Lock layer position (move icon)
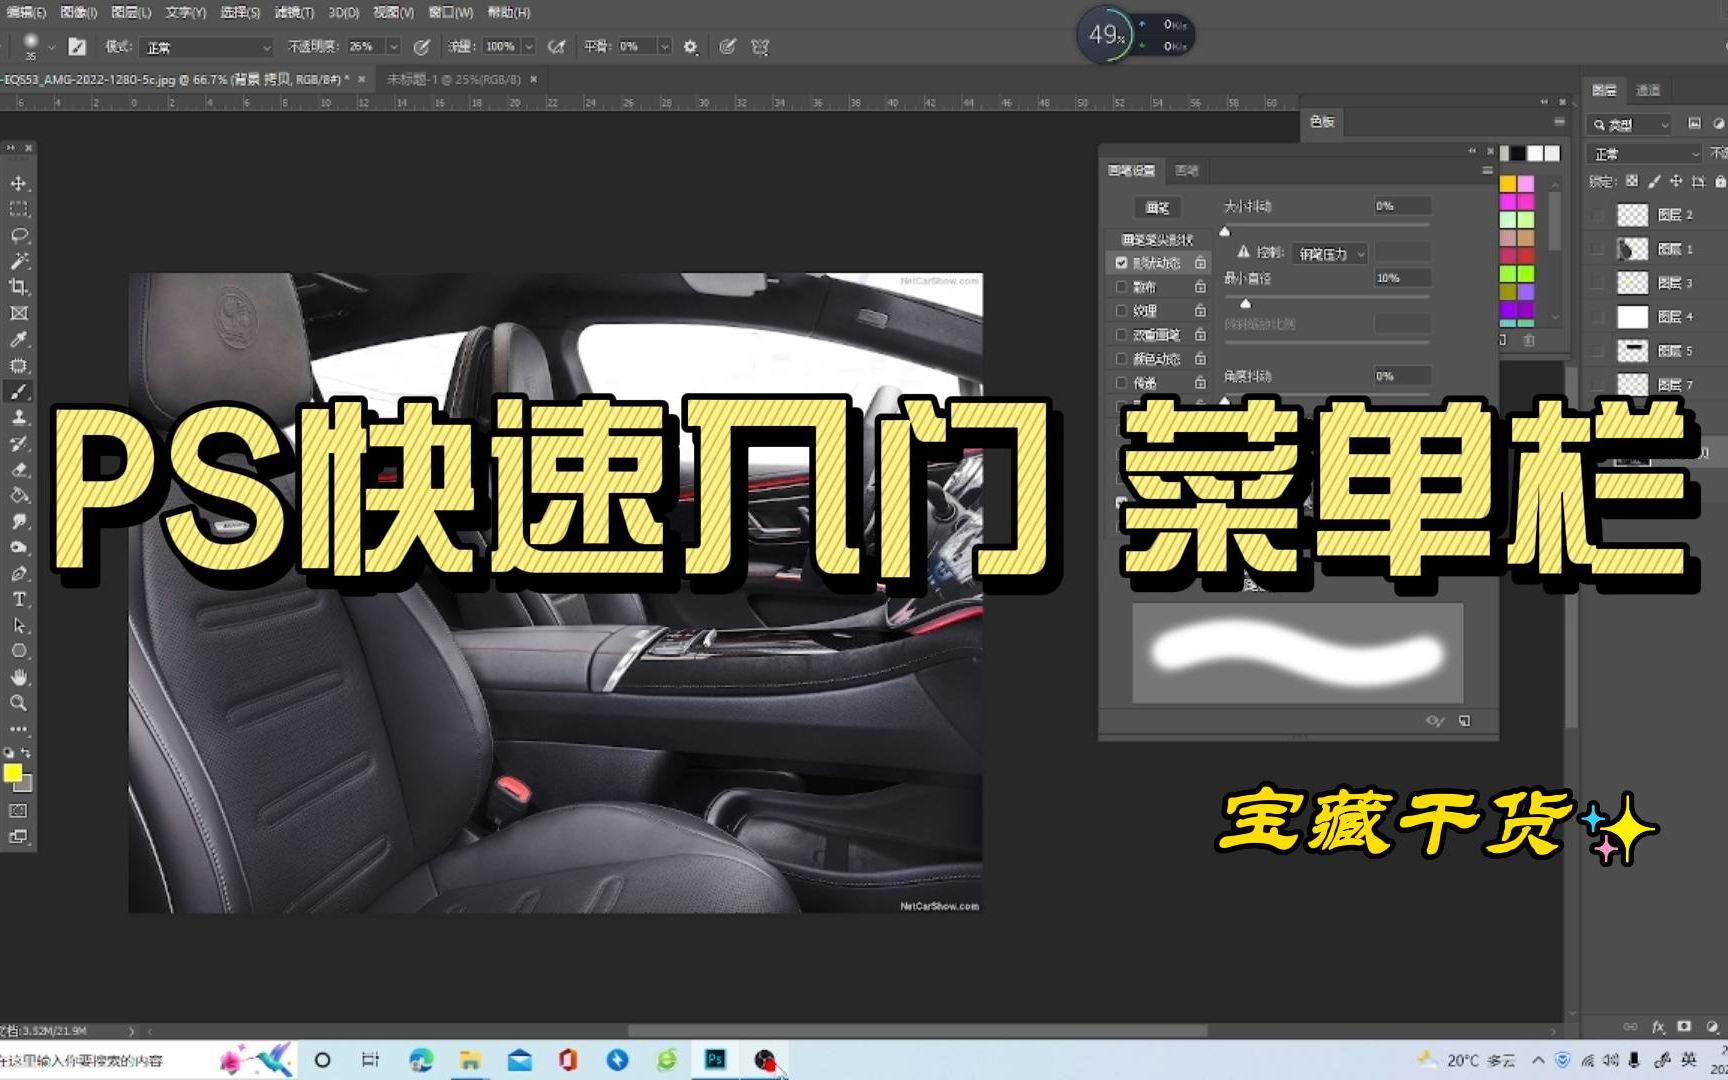 (x=1676, y=181)
